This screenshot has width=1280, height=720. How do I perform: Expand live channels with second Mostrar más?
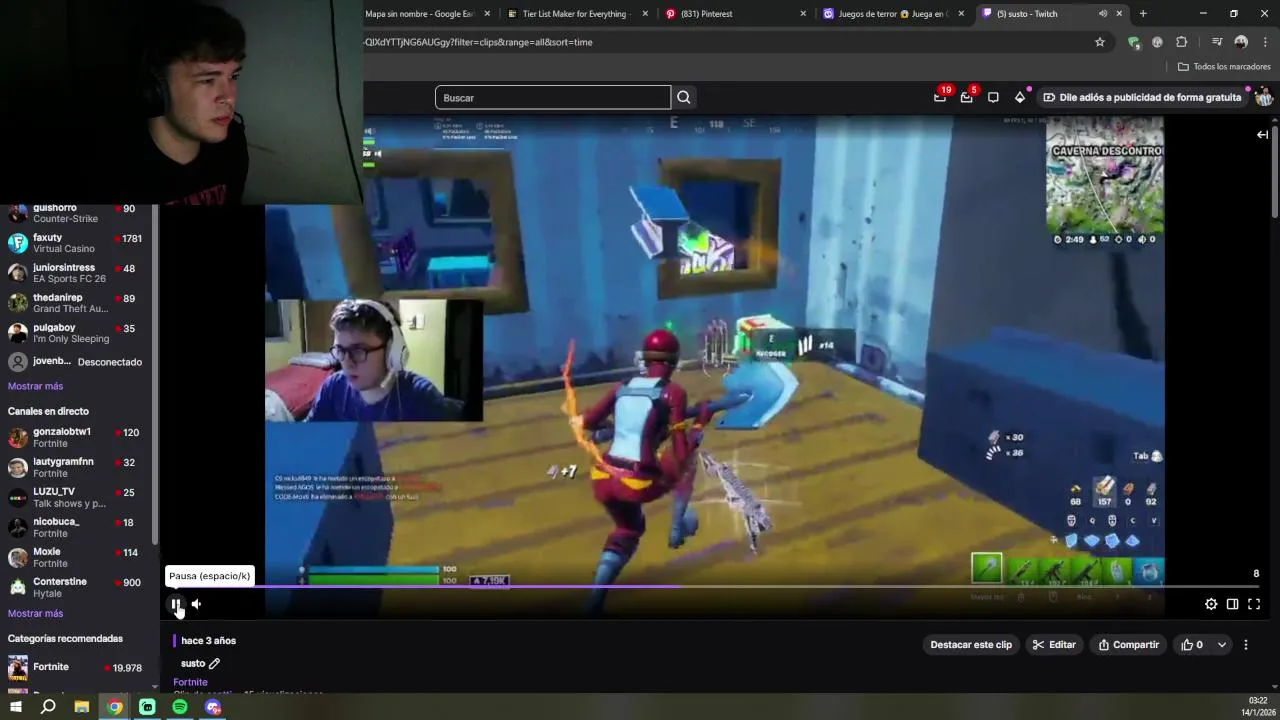[x=35, y=614]
